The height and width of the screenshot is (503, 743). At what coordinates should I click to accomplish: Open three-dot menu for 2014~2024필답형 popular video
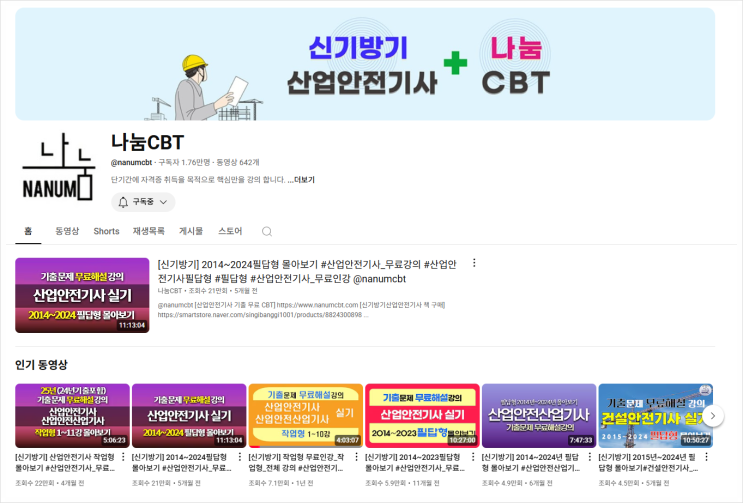coord(240,457)
